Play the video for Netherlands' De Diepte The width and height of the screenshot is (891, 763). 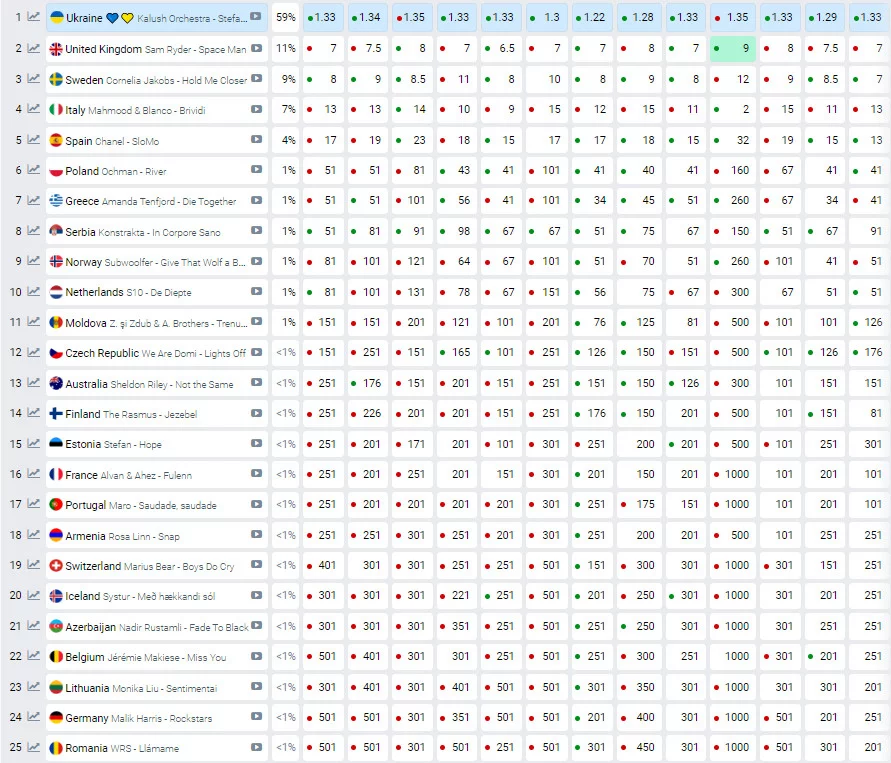(256, 291)
